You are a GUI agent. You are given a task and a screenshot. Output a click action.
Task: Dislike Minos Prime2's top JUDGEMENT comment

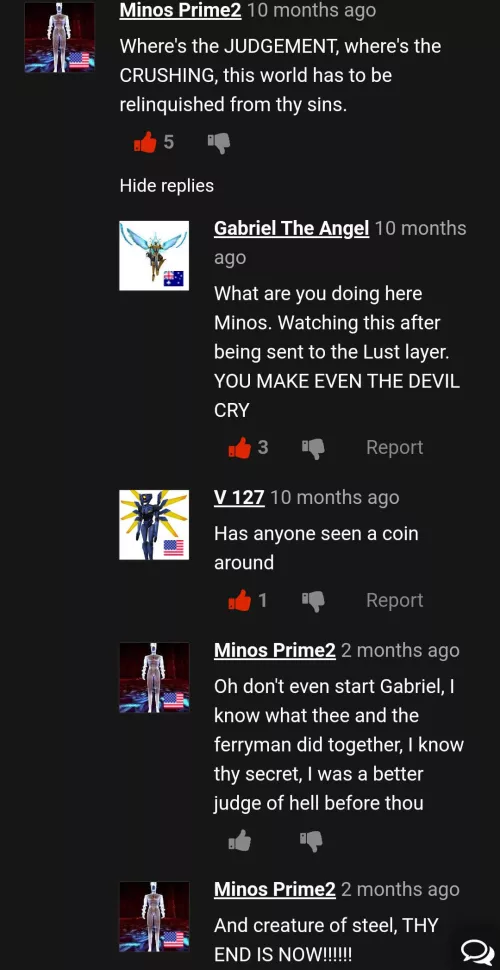(218, 144)
